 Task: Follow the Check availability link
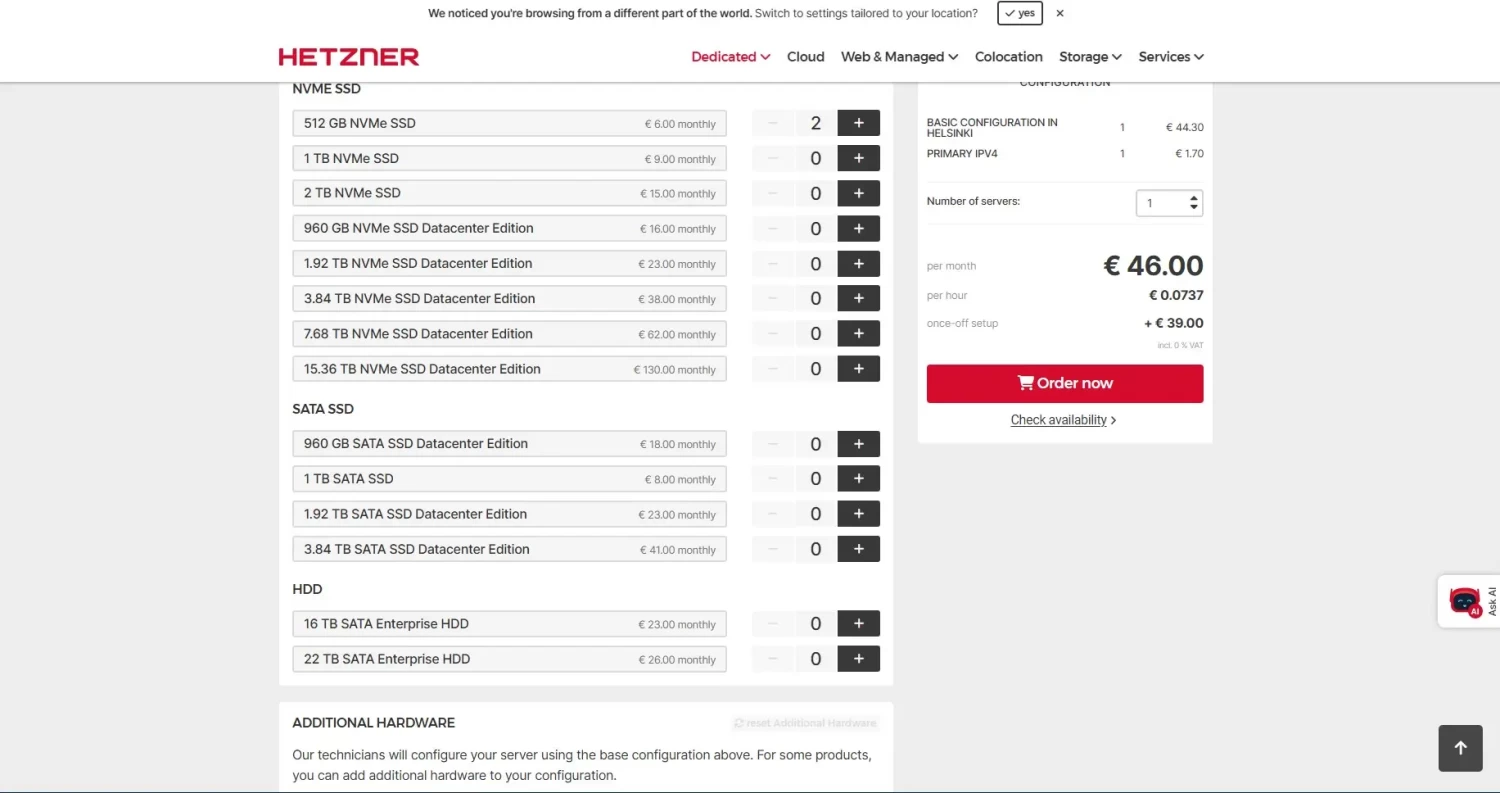[x=1063, y=420]
